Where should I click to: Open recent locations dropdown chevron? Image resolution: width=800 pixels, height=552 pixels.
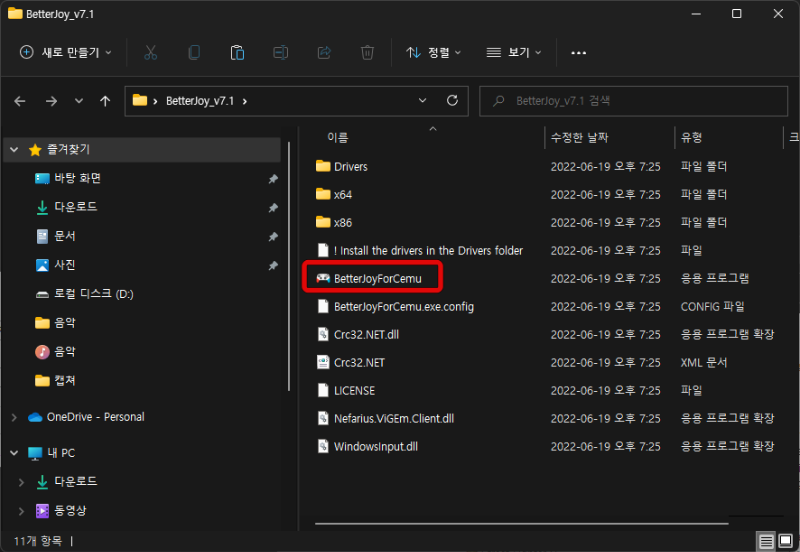(79, 101)
